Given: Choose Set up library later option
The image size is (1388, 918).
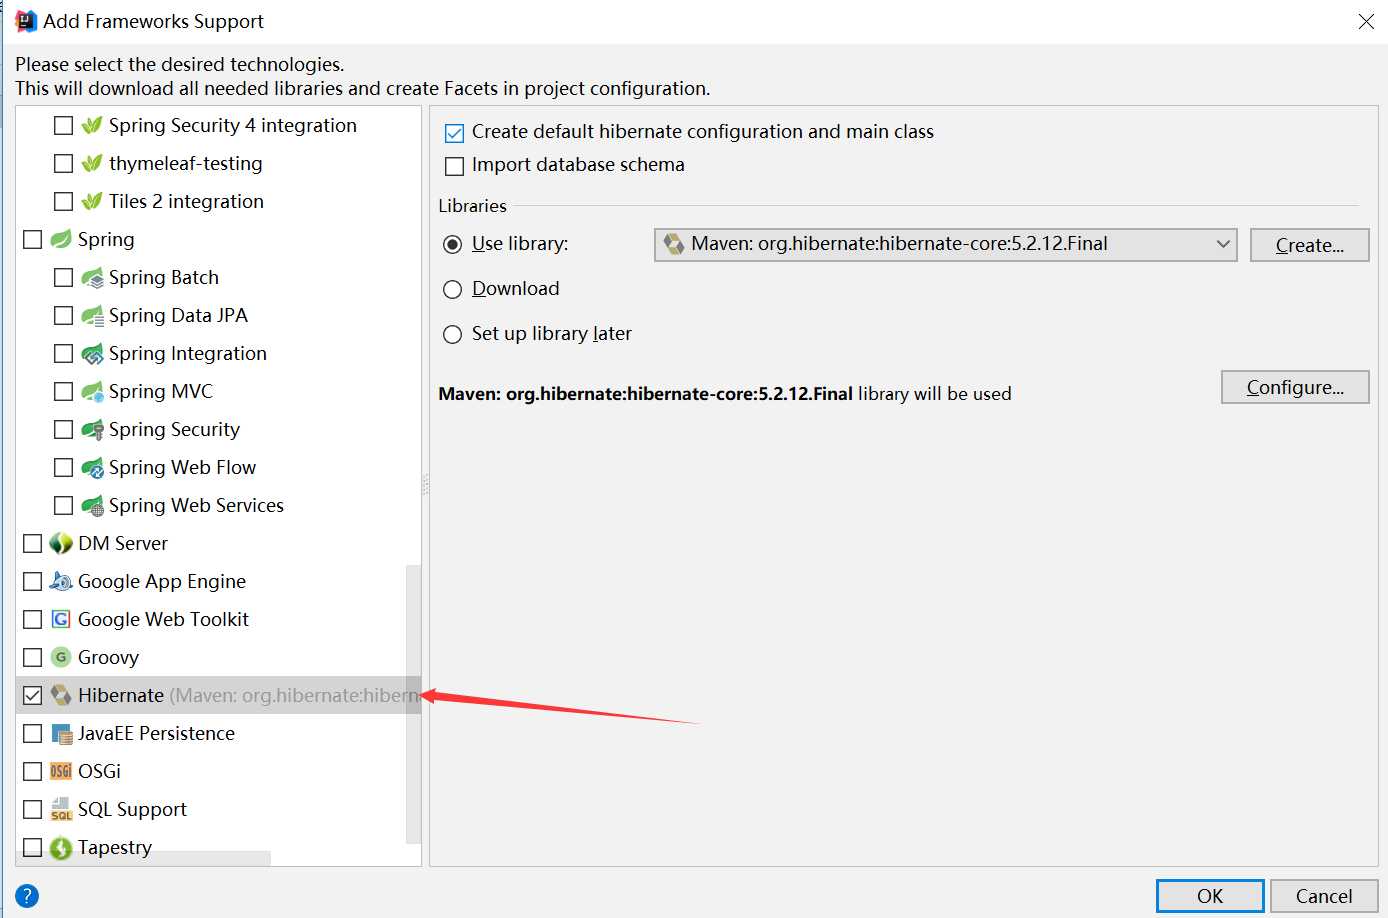Looking at the screenshot, I should (x=453, y=335).
